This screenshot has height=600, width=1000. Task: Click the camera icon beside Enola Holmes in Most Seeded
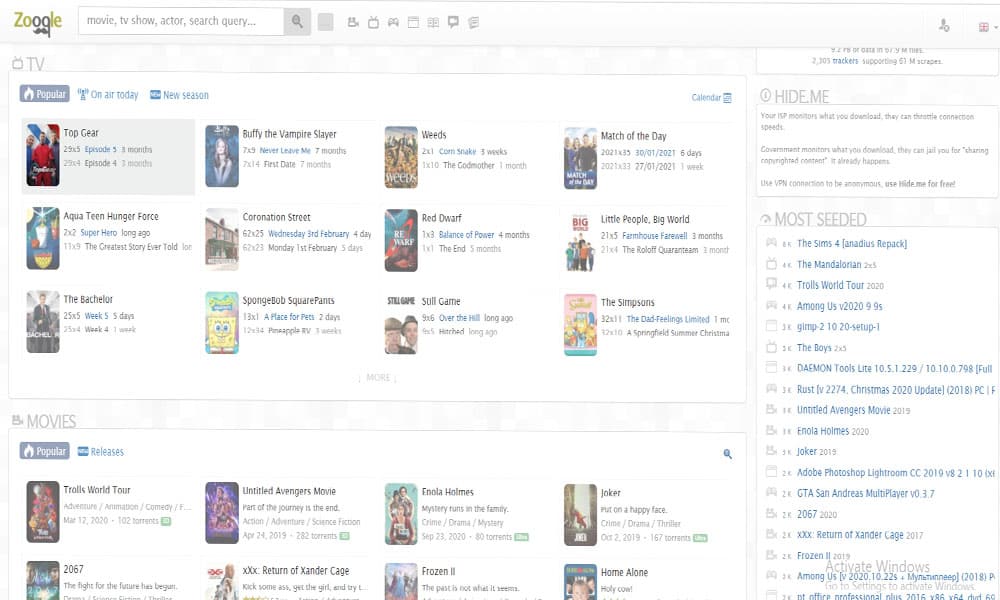(x=771, y=430)
